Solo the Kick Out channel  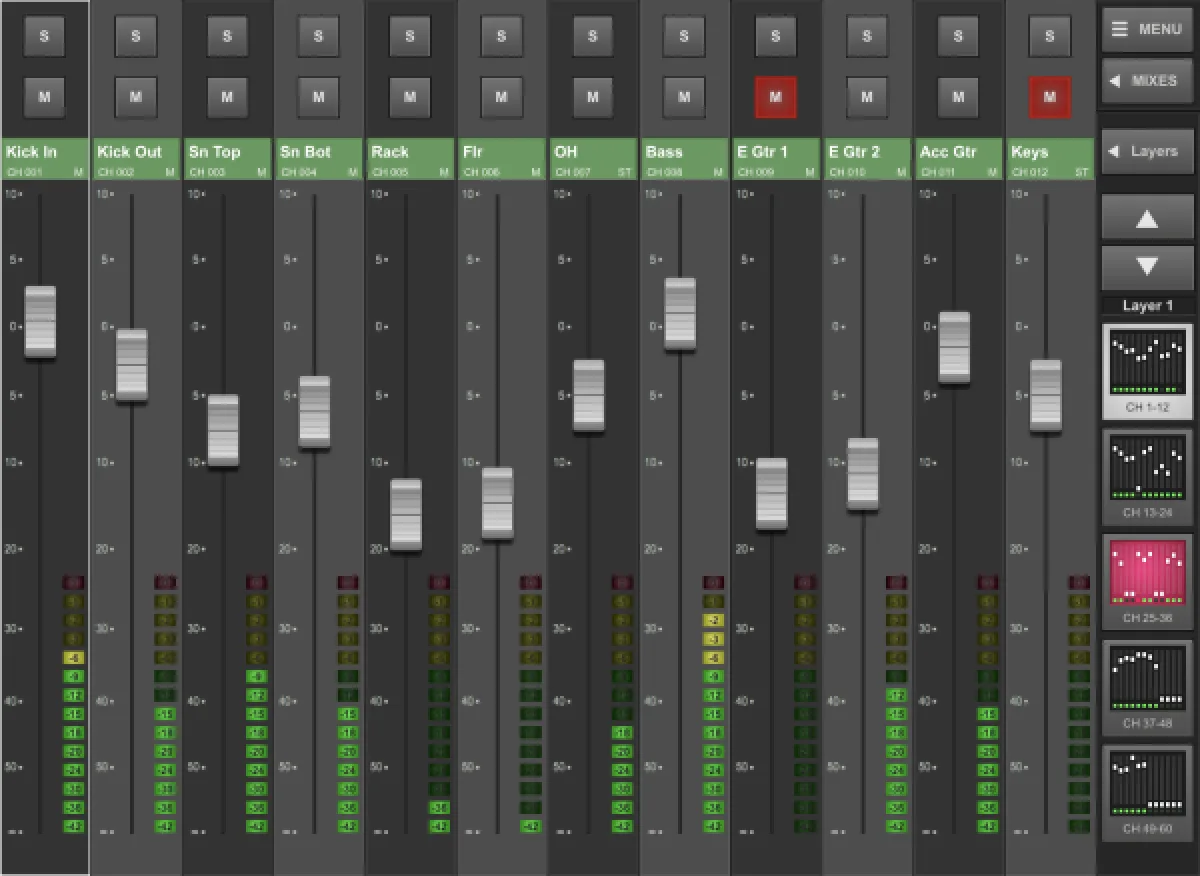point(136,36)
